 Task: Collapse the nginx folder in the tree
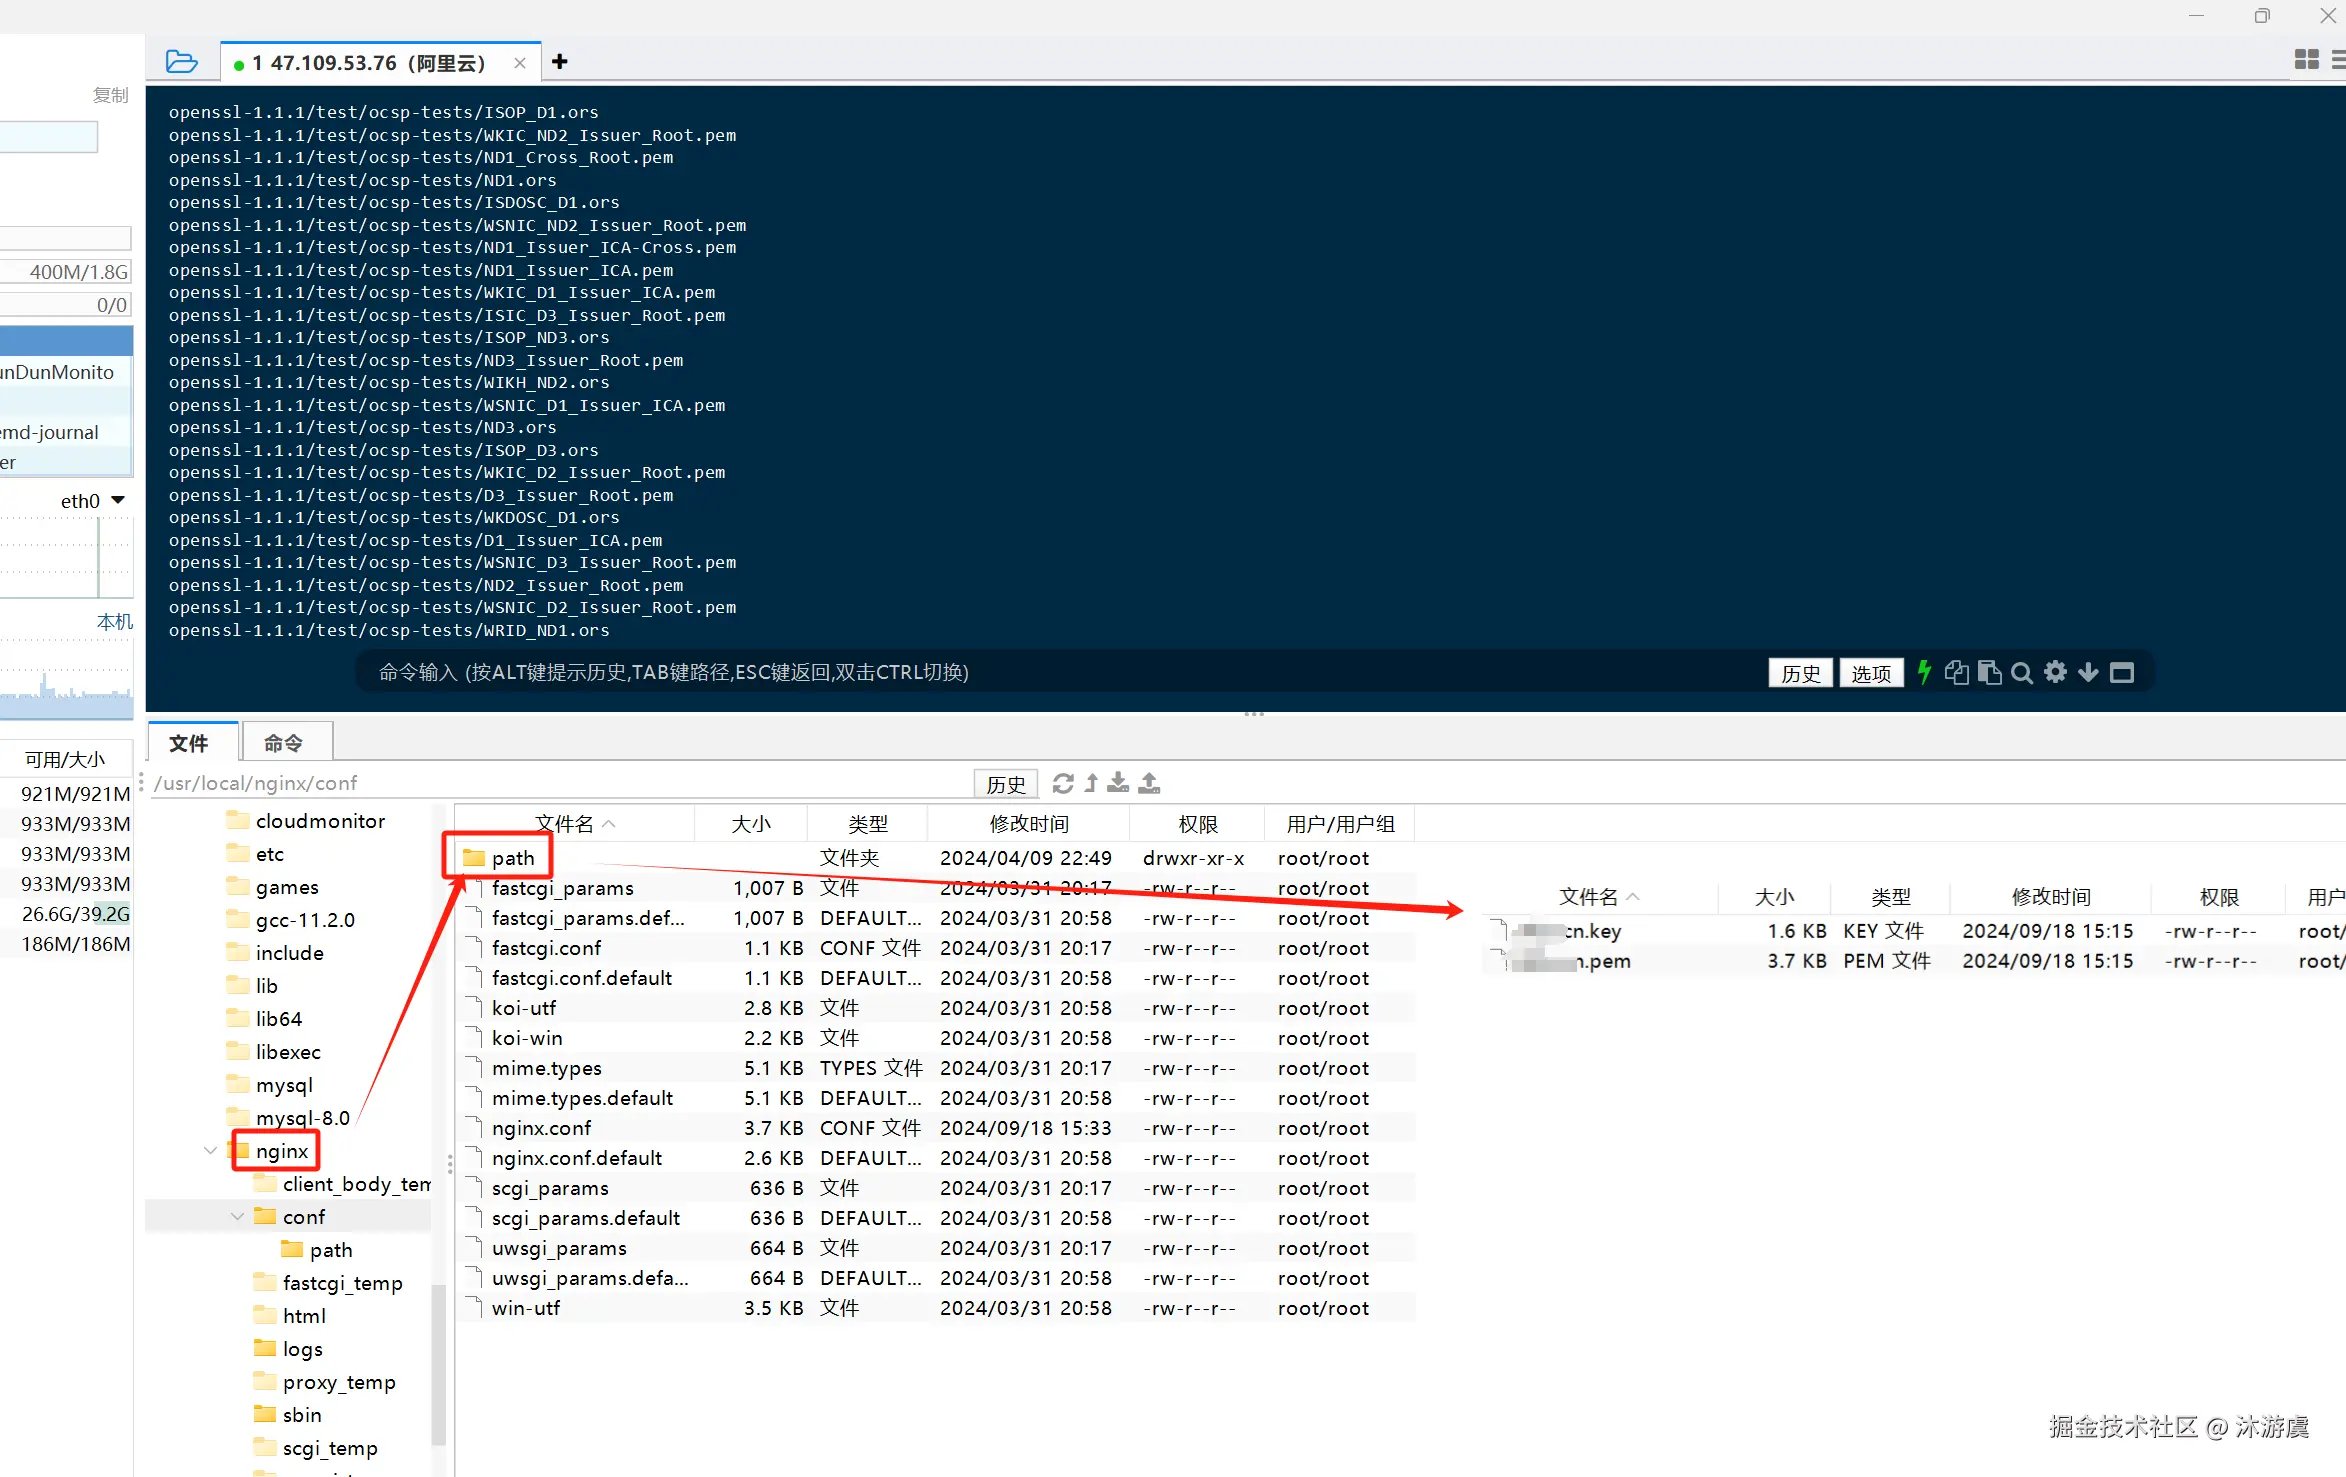(210, 1150)
